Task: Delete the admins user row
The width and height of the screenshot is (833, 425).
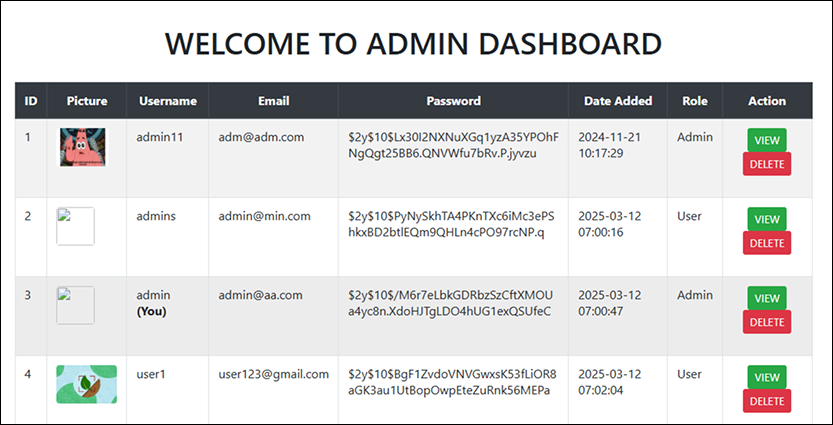Action: tap(767, 243)
